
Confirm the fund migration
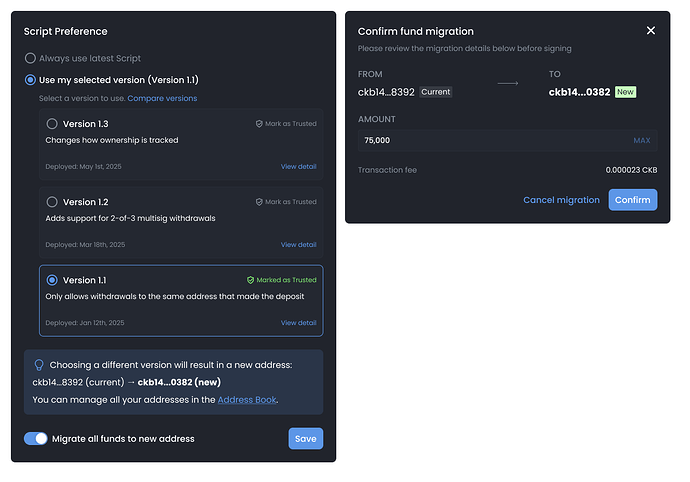(632, 200)
